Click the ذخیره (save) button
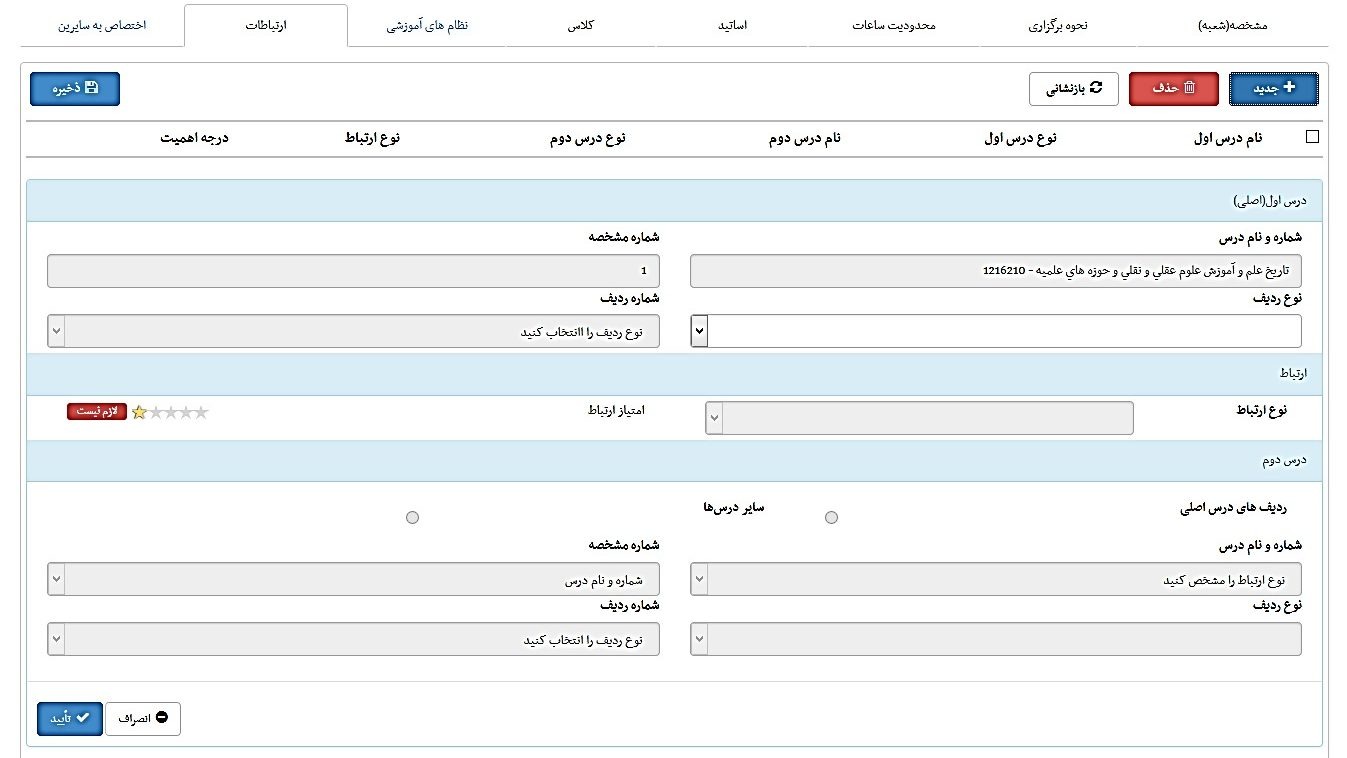The image size is (1347, 758). 75,89
